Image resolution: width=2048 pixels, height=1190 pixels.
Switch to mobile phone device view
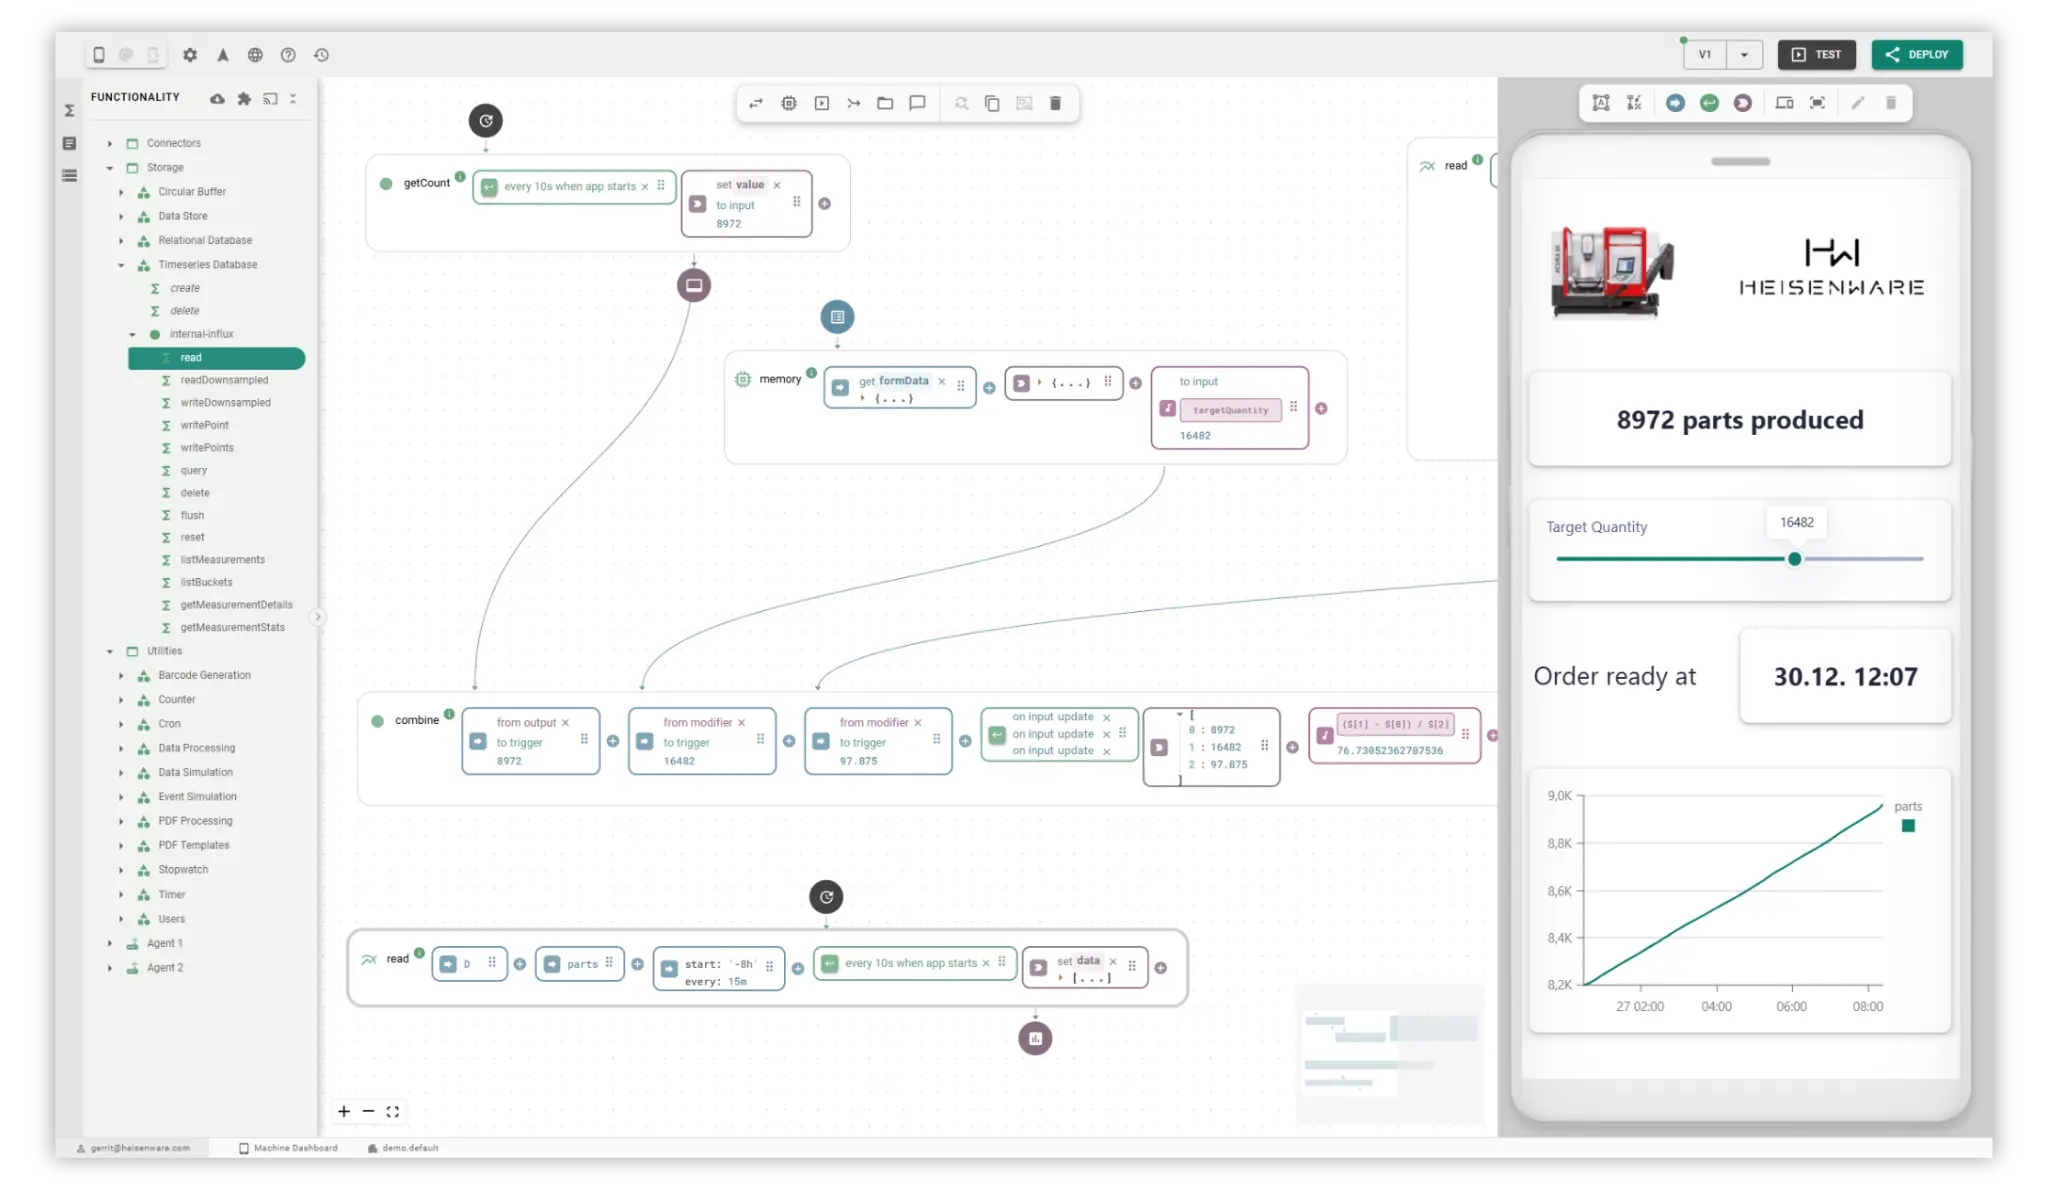tap(99, 55)
